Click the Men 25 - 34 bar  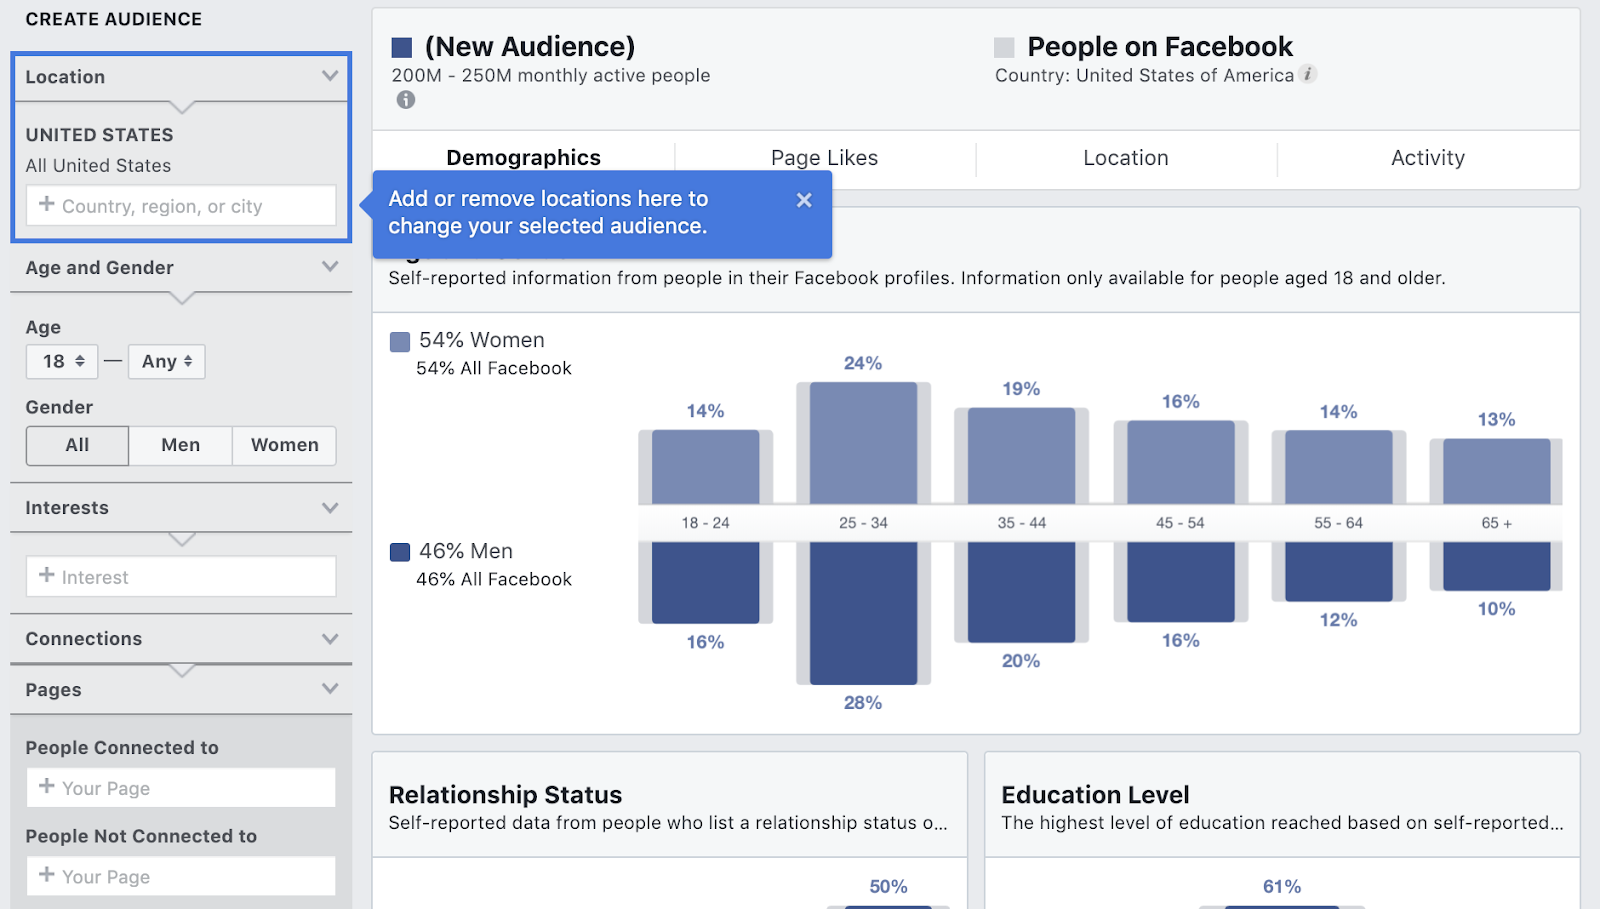[x=864, y=613]
